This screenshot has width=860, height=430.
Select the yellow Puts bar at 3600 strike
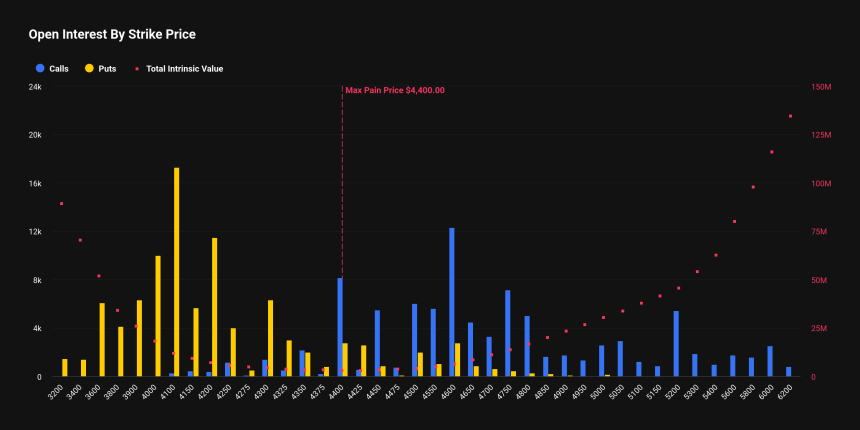pyautogui.click(x=102, y=339)
